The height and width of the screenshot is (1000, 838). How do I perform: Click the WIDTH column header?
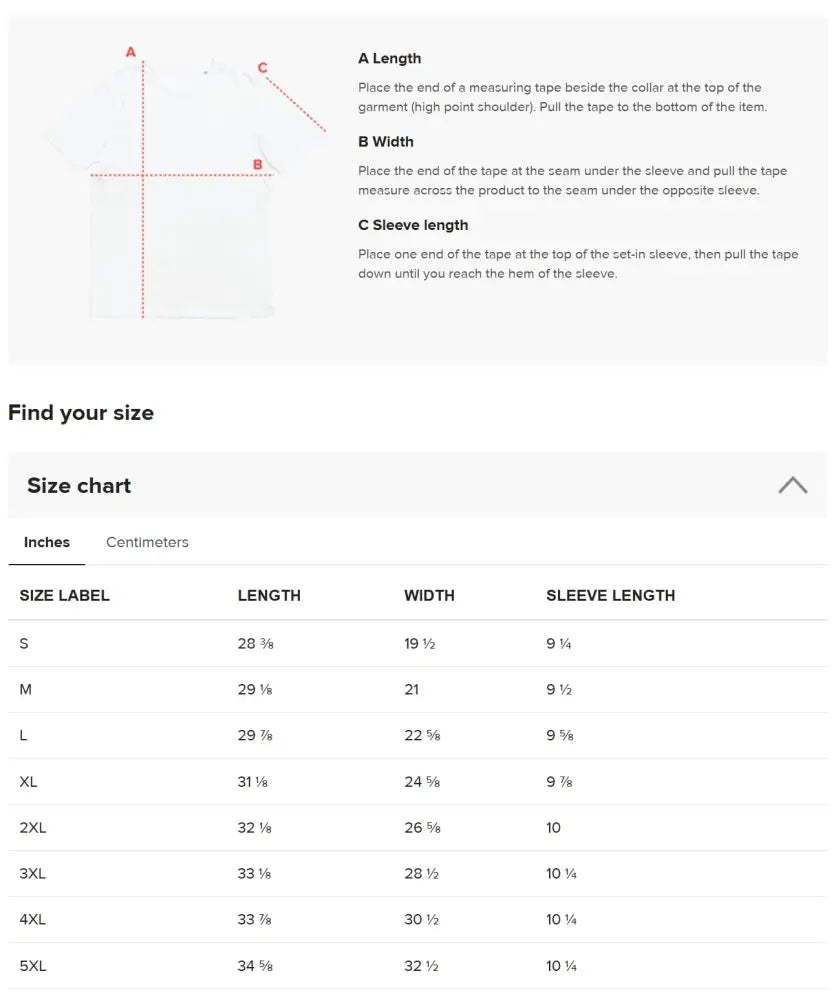click(x=429, y=596)
